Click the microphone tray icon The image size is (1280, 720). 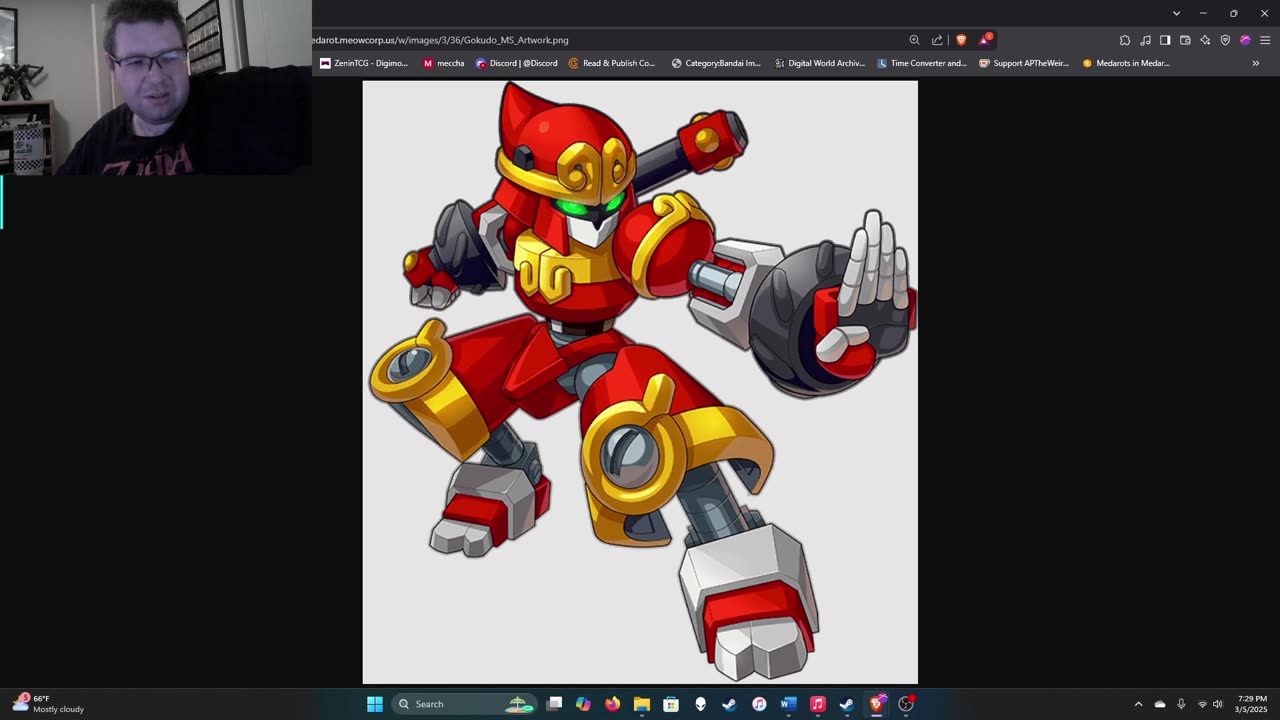click(1181, 704)
